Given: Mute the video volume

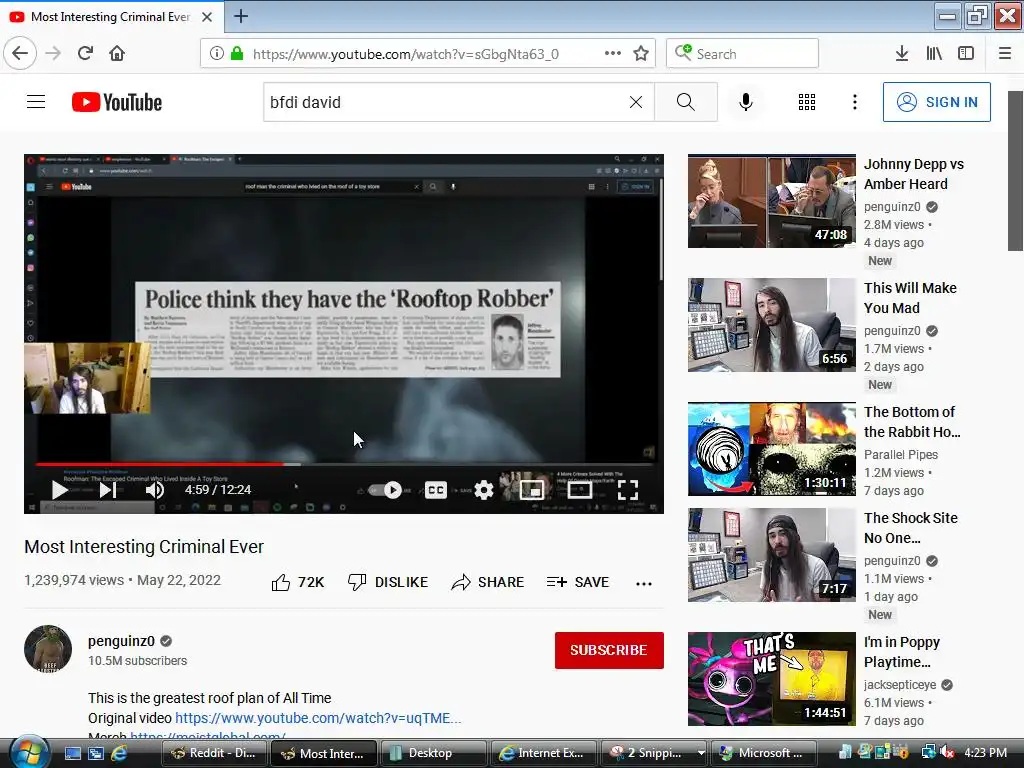Looking at the screenshot, I should [155, 489].
